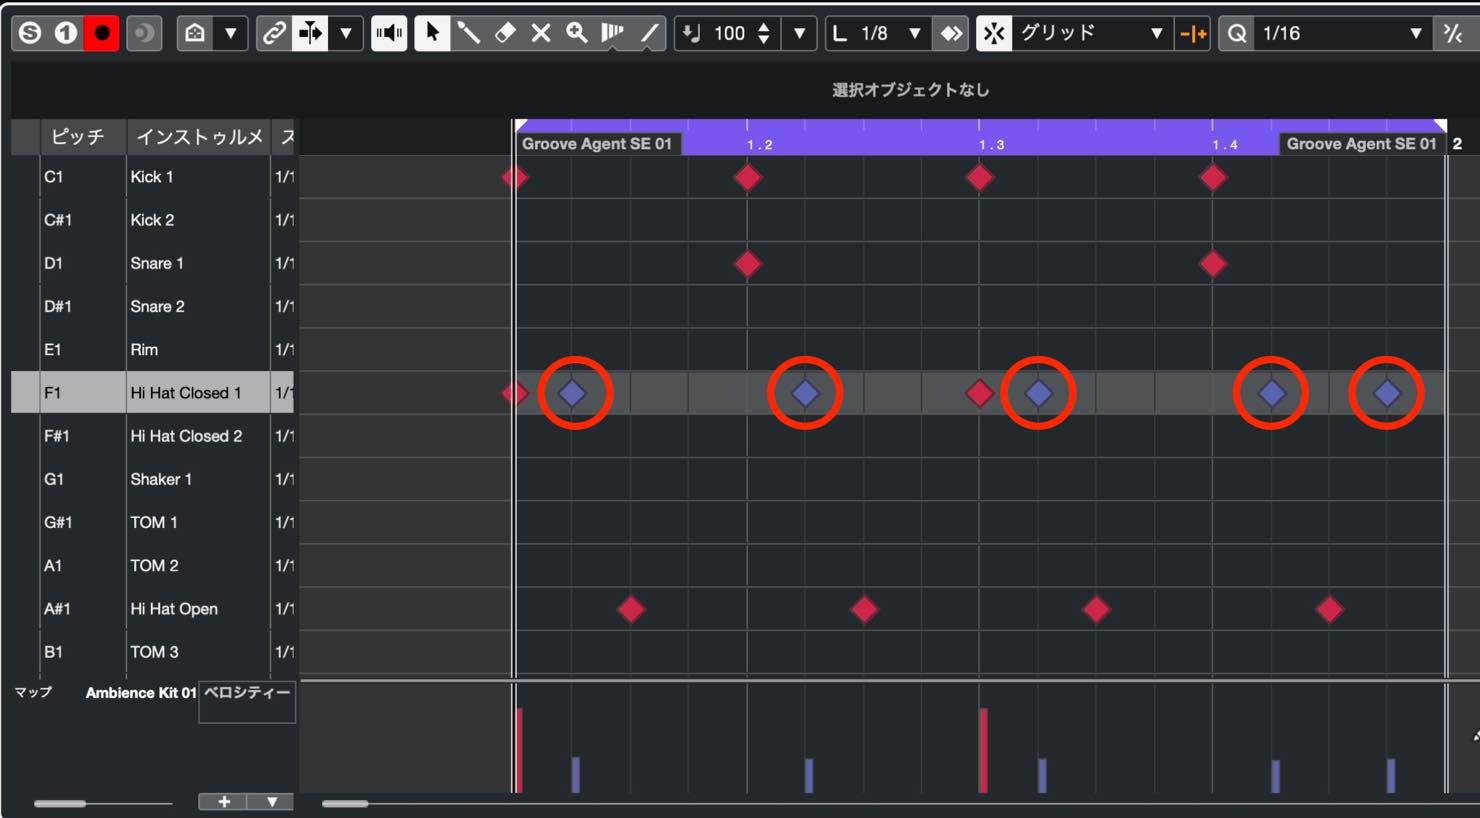
Task: Open the 1/16 quantize presets dropdown
Action: (1344, 33)
